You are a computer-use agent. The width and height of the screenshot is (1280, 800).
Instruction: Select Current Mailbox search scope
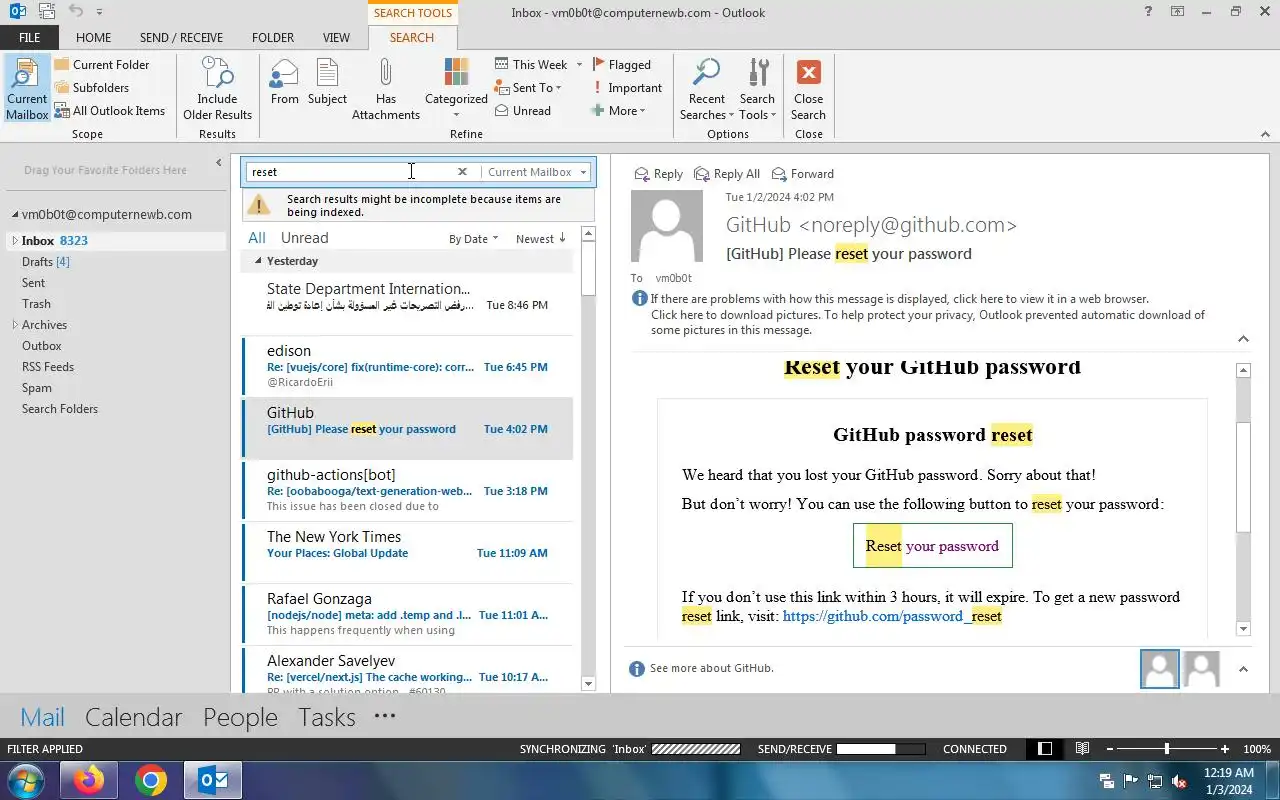(x=27, y=89)
